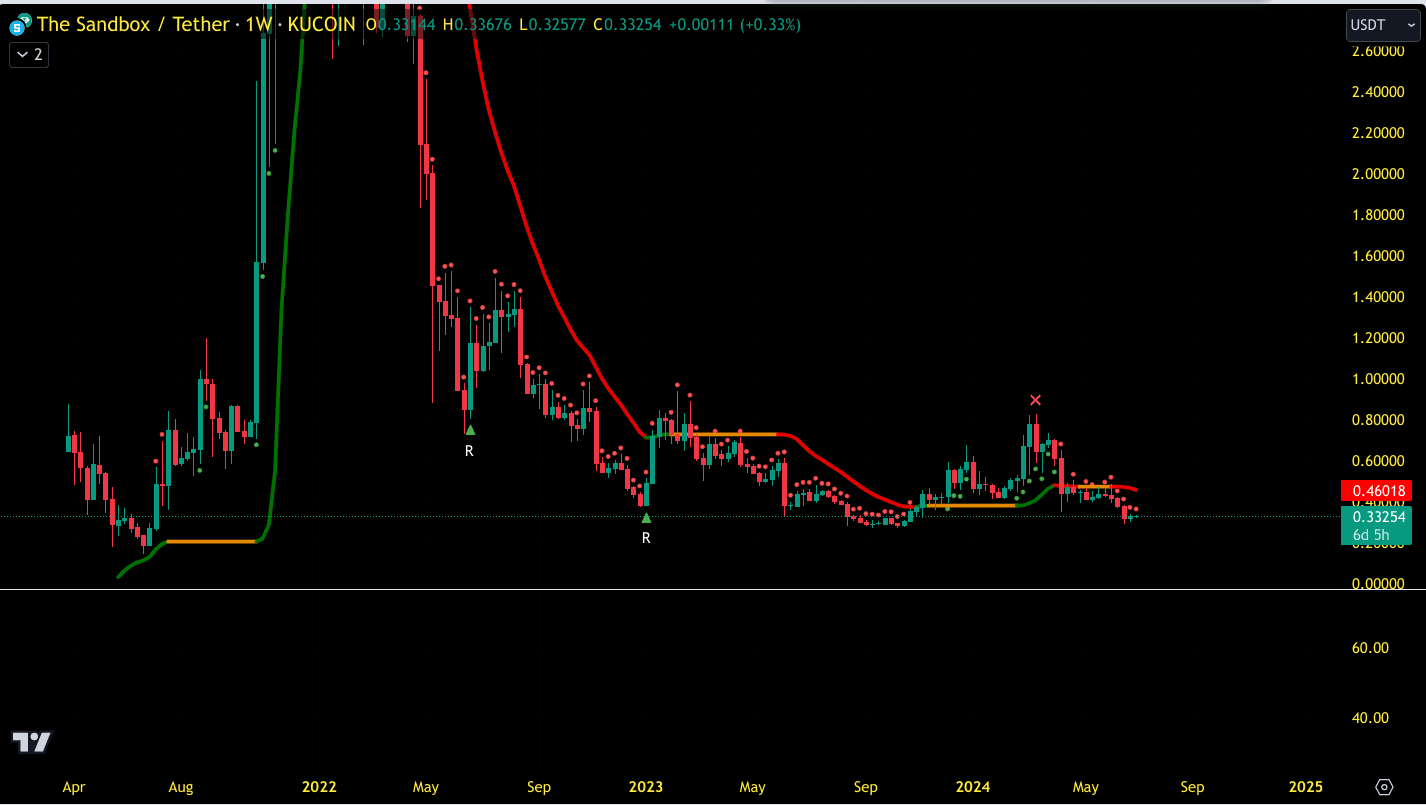The height and width of the screenshot is (805, 1426).
Task: Click the 2.00000 price axis label
Action: [x=1378, y=174]
